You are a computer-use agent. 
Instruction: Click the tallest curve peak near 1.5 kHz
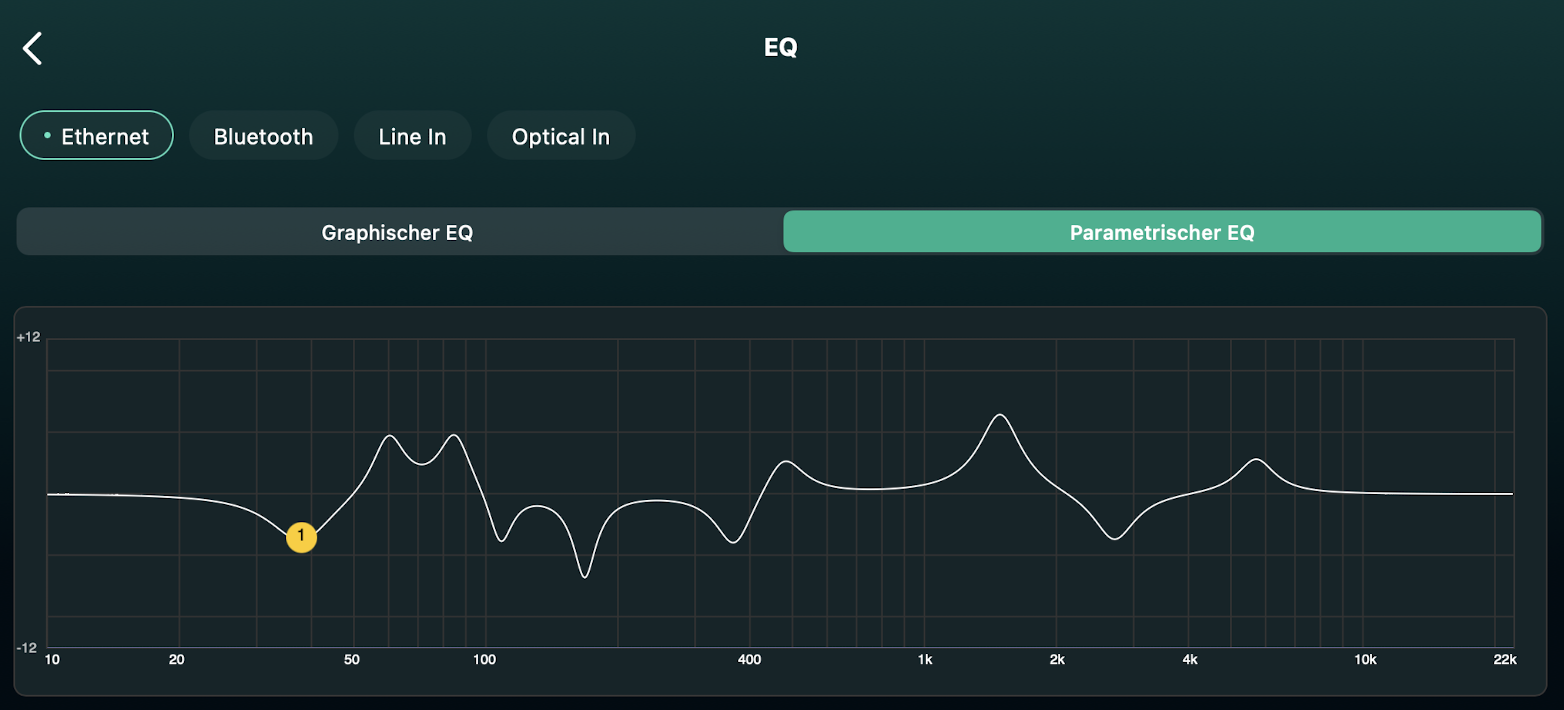[x=998, y=415]
